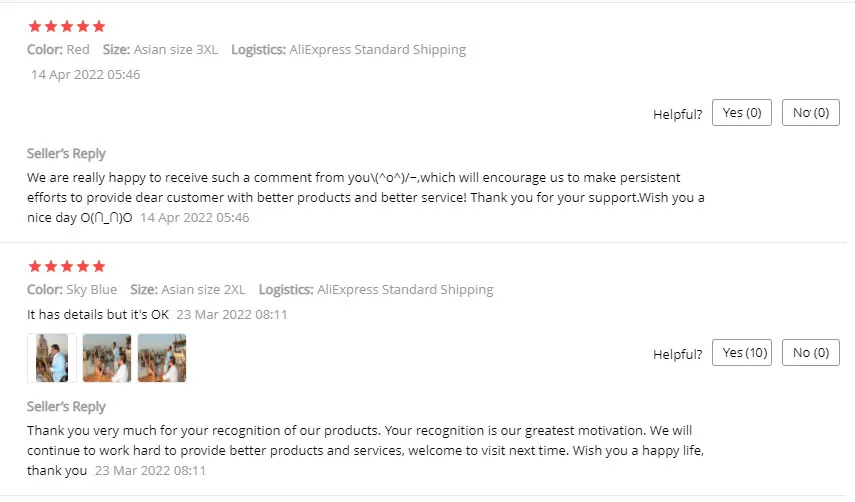Click the Seller's Reply heading under the Sky Blue review

(x=66, y=407)
